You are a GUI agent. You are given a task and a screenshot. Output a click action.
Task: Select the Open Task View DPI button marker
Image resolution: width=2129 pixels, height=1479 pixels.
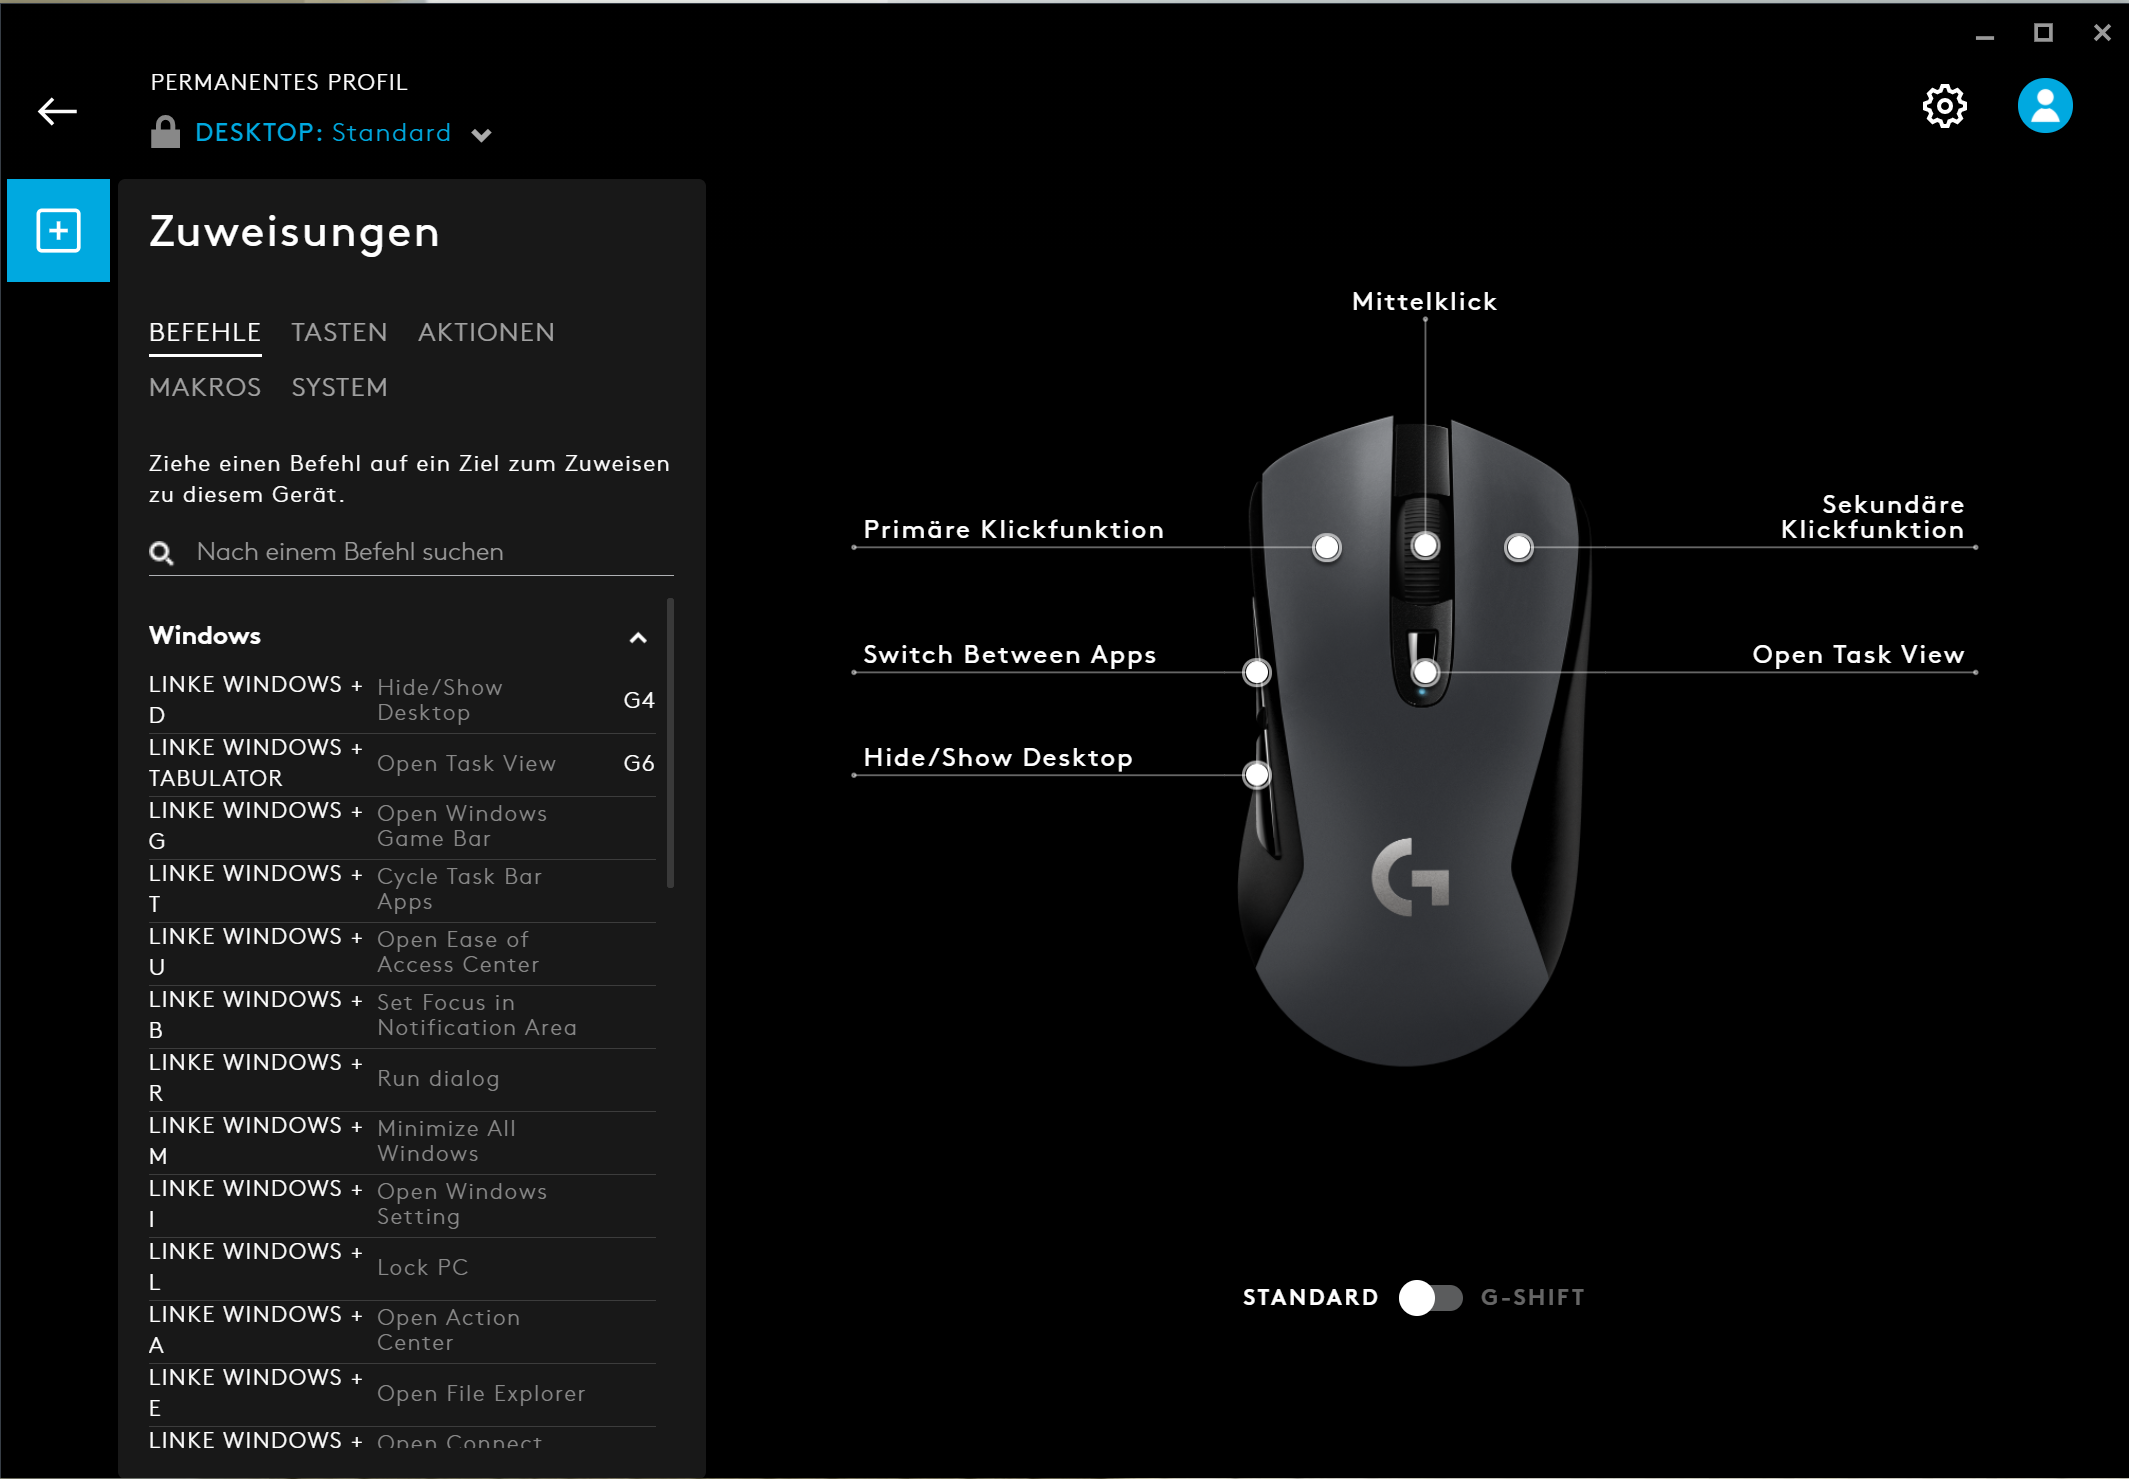point(1425,673)
